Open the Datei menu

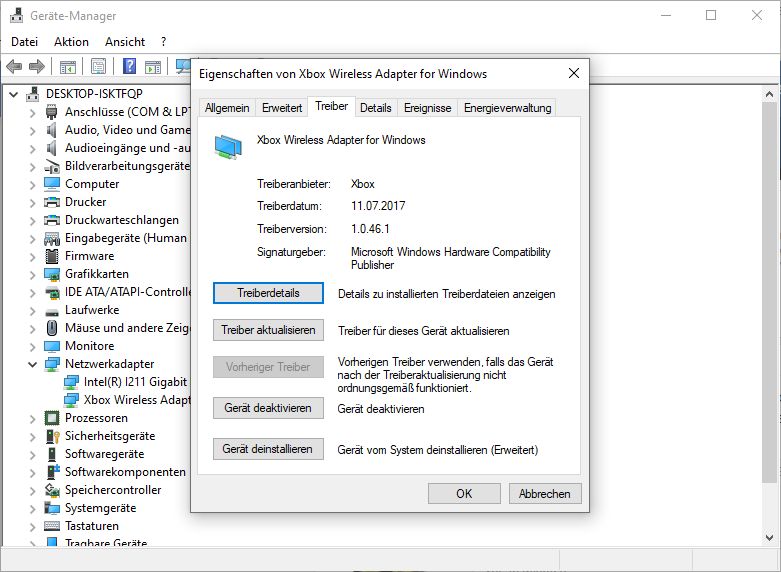tap(24, 42)
